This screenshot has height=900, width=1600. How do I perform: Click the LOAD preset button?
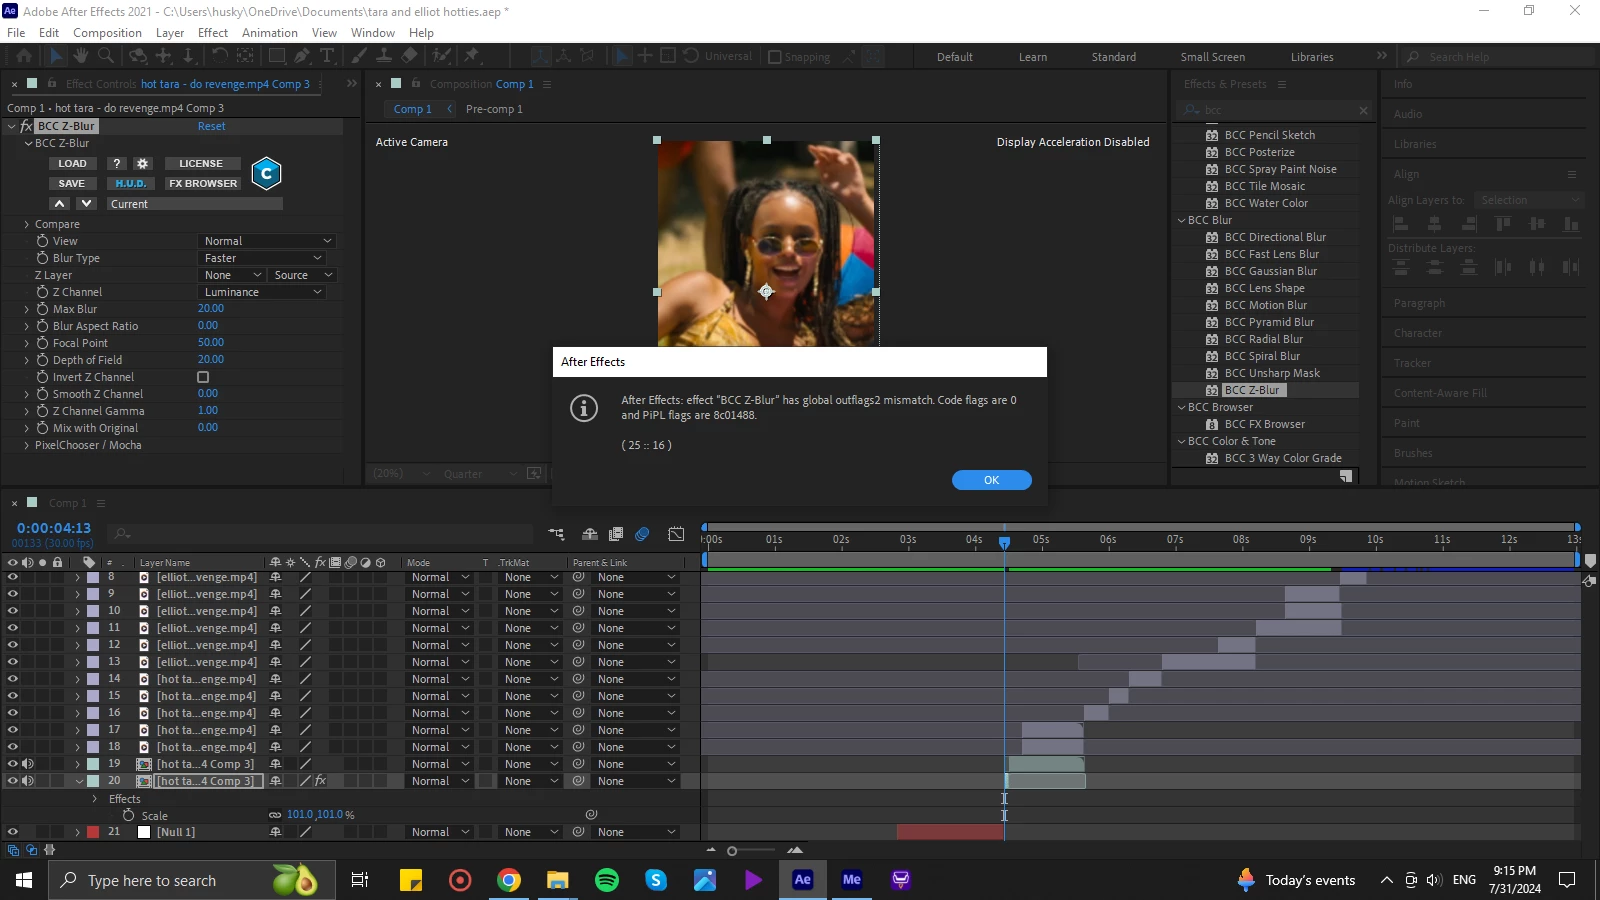click(x=72, y=164)
